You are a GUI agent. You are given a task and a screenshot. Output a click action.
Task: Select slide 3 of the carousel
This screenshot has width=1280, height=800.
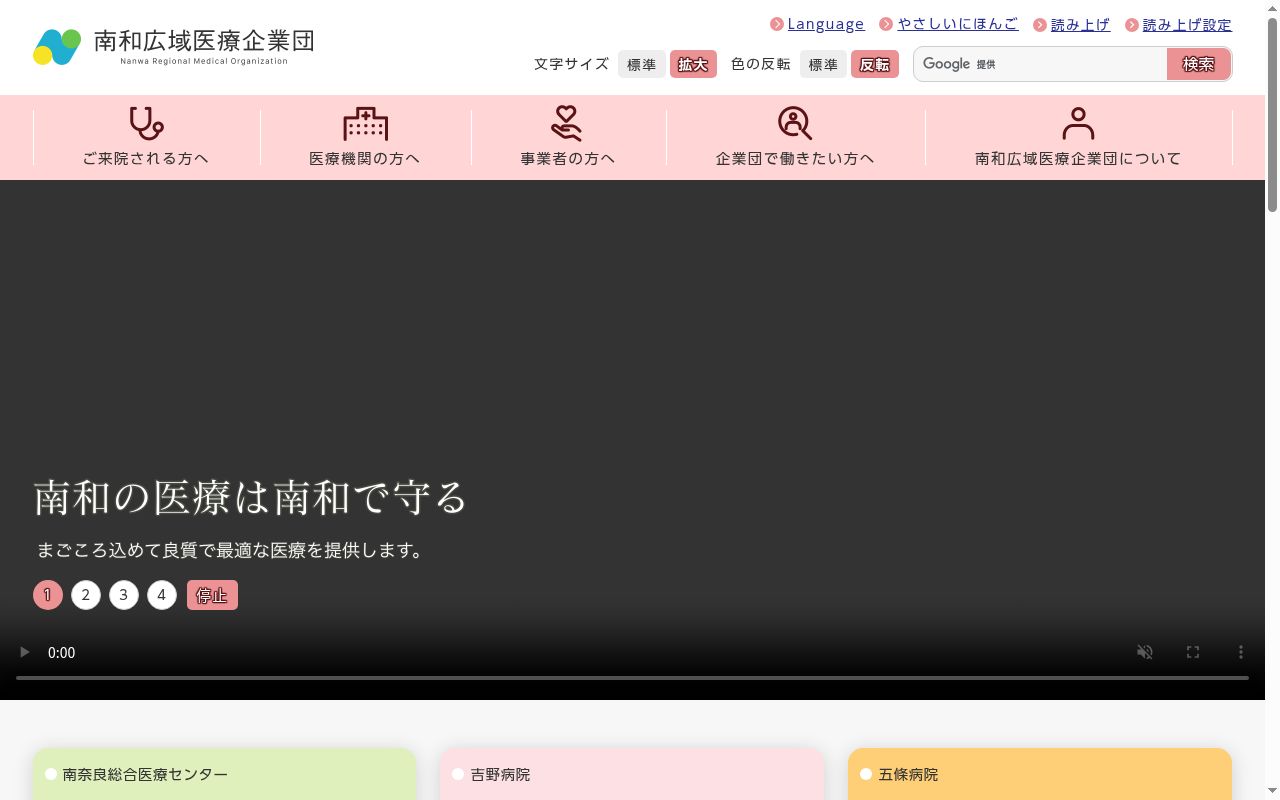[x=124, y=595]
